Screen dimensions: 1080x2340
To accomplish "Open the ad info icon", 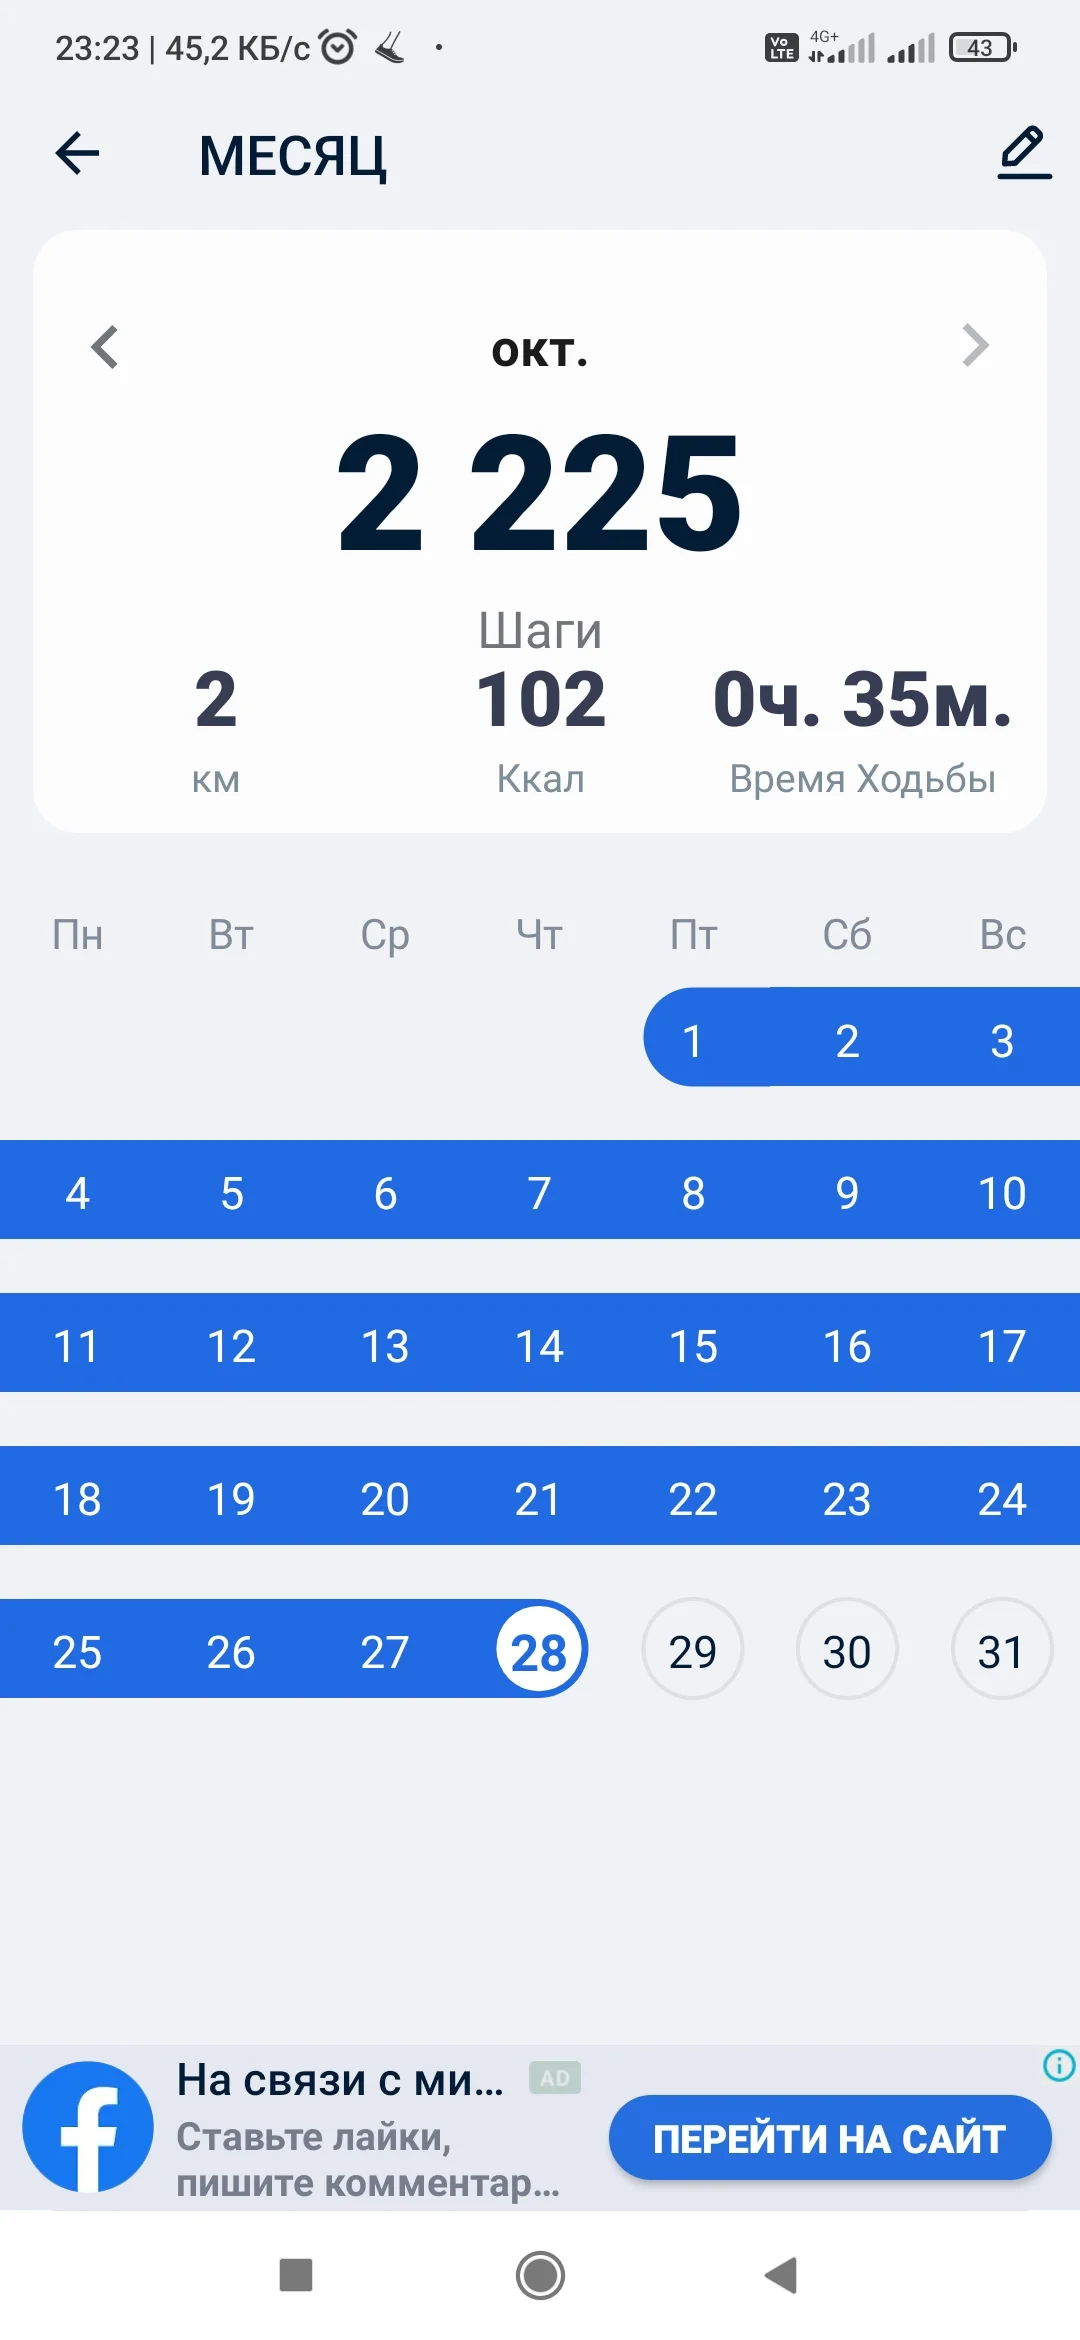I will coord(1058,2065).
